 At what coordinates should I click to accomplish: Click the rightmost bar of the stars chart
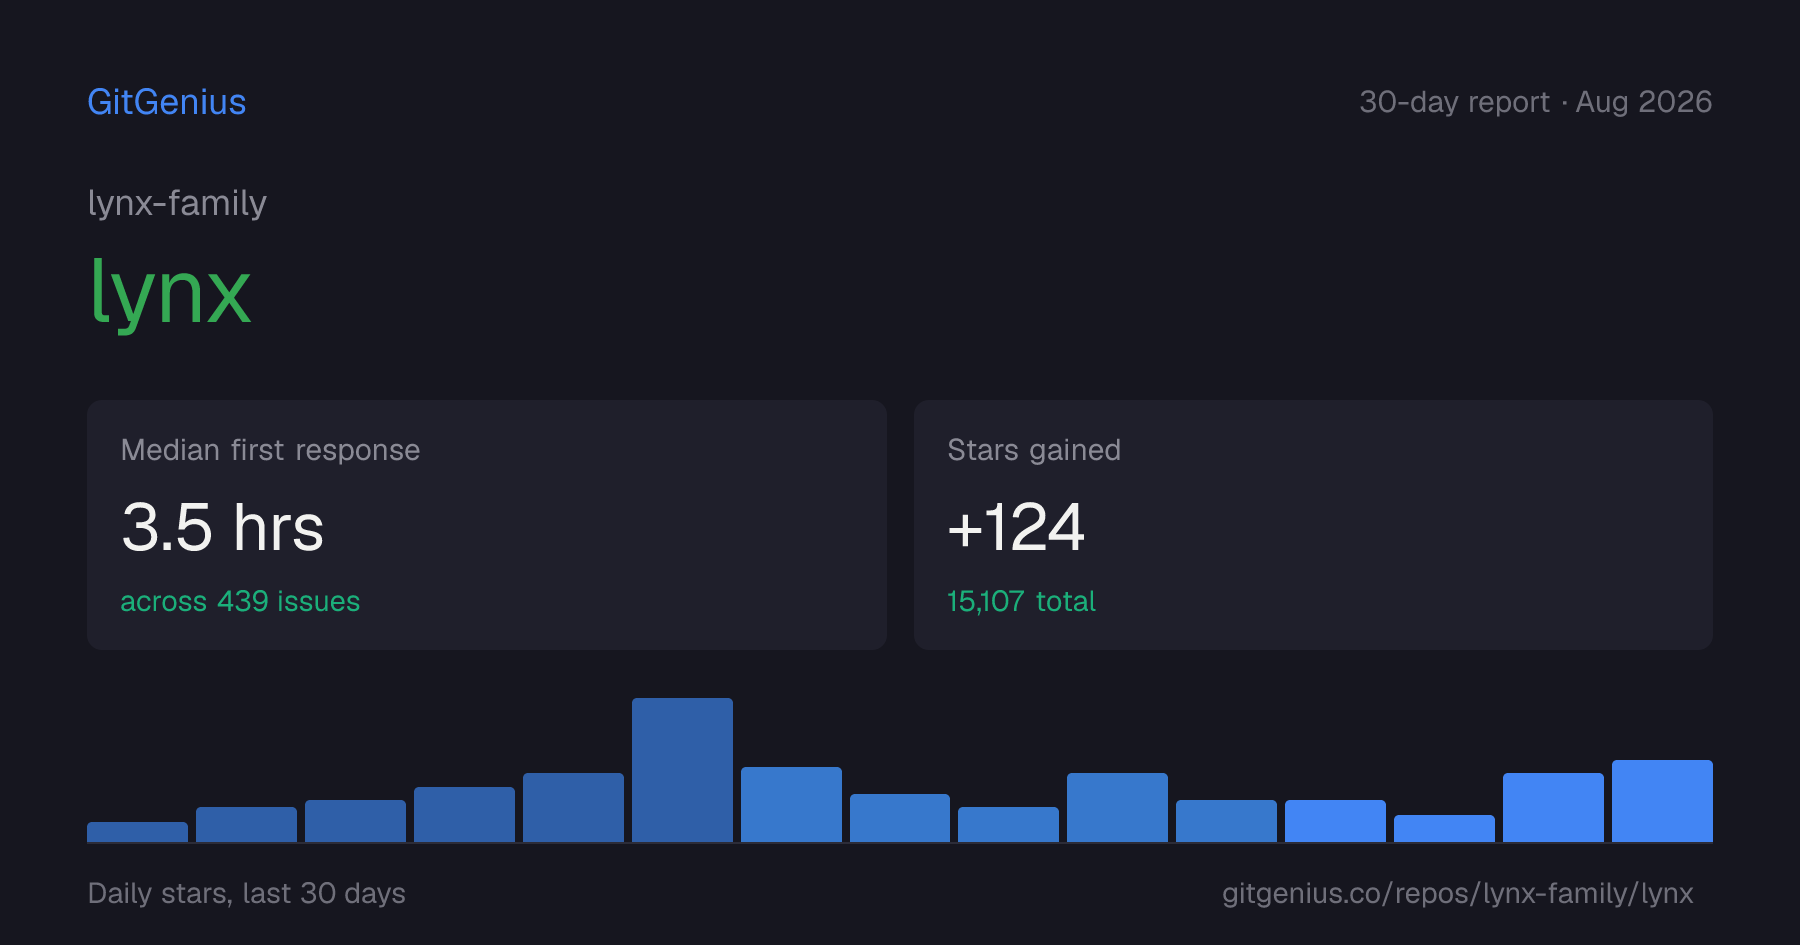click(x=1662, y=801)
